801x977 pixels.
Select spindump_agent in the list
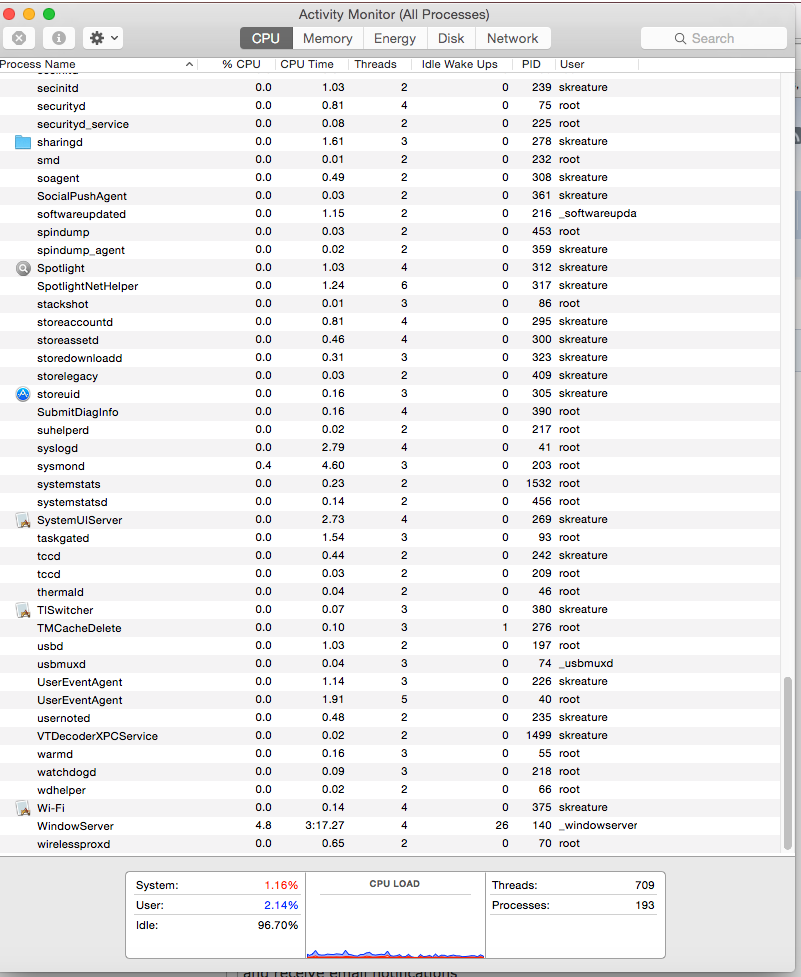pyautogui.click(x=390, y=250)
